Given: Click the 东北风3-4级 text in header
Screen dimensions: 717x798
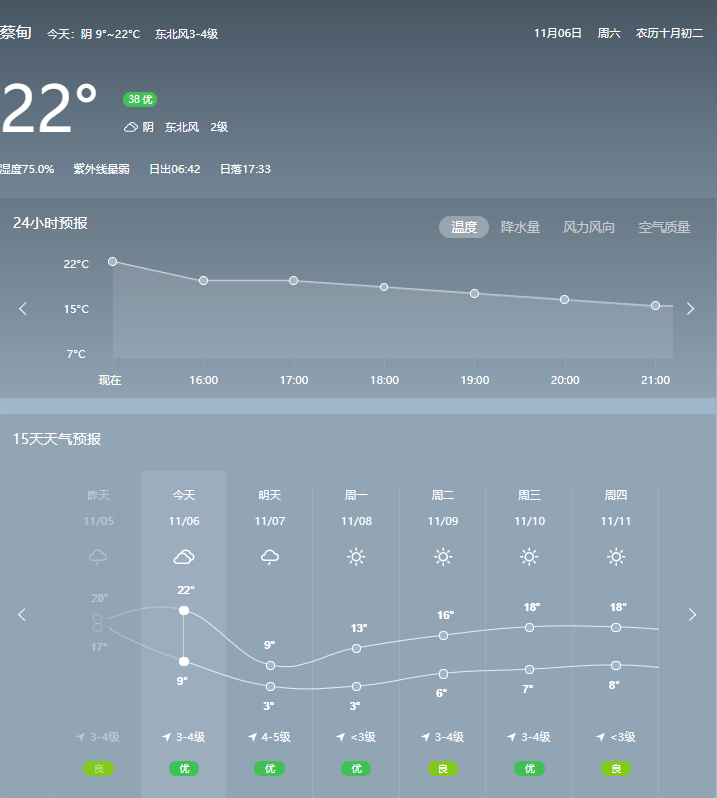Looking at the screenshot, I should [187, 34].
